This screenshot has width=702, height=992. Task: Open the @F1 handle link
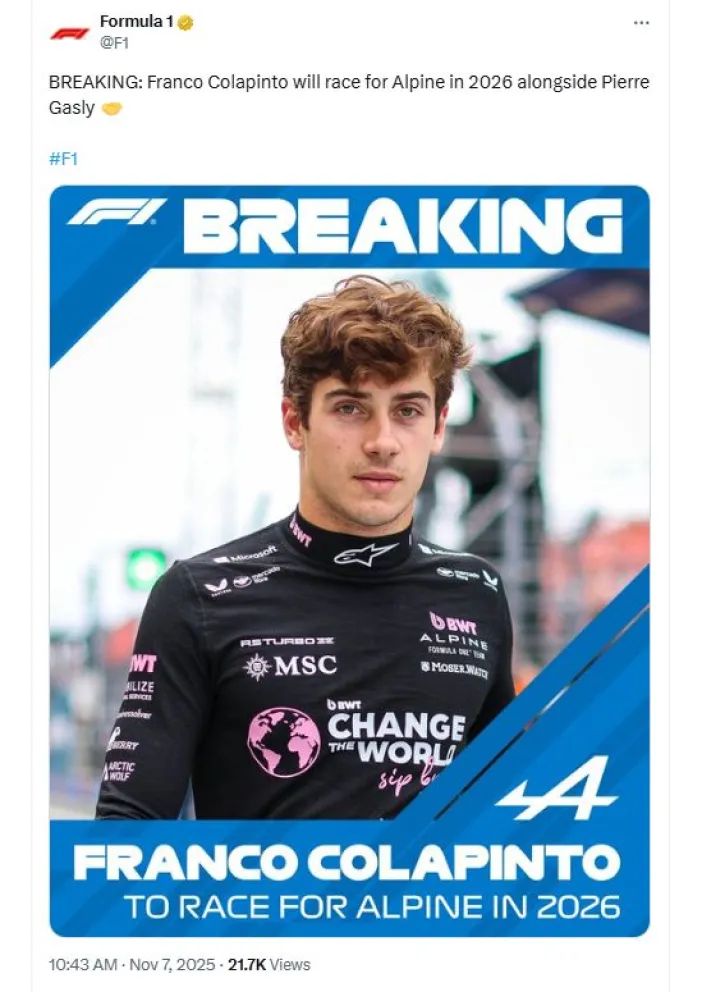pos(114,43)
